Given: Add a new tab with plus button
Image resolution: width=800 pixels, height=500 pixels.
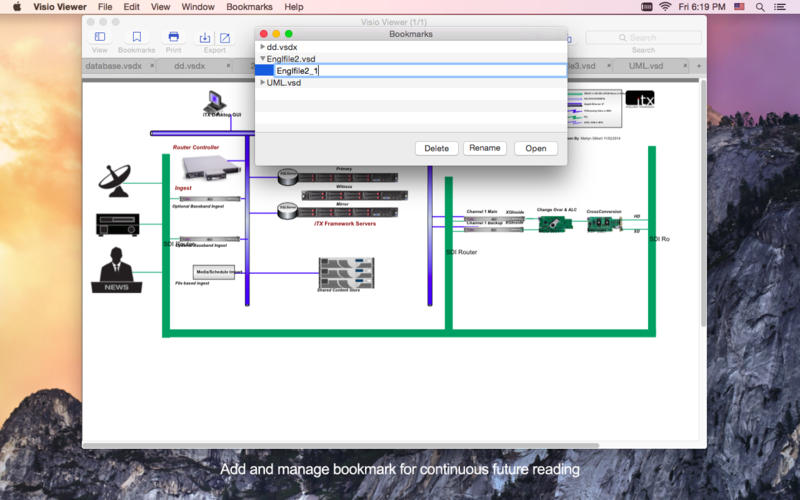Looking at the screenshot, I should coord(698,66).
